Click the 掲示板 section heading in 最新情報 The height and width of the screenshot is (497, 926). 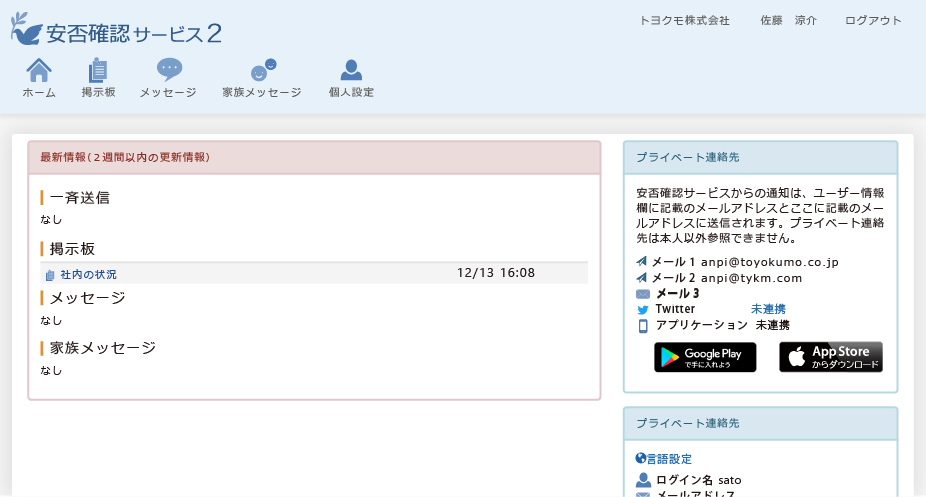pos(72,248)
